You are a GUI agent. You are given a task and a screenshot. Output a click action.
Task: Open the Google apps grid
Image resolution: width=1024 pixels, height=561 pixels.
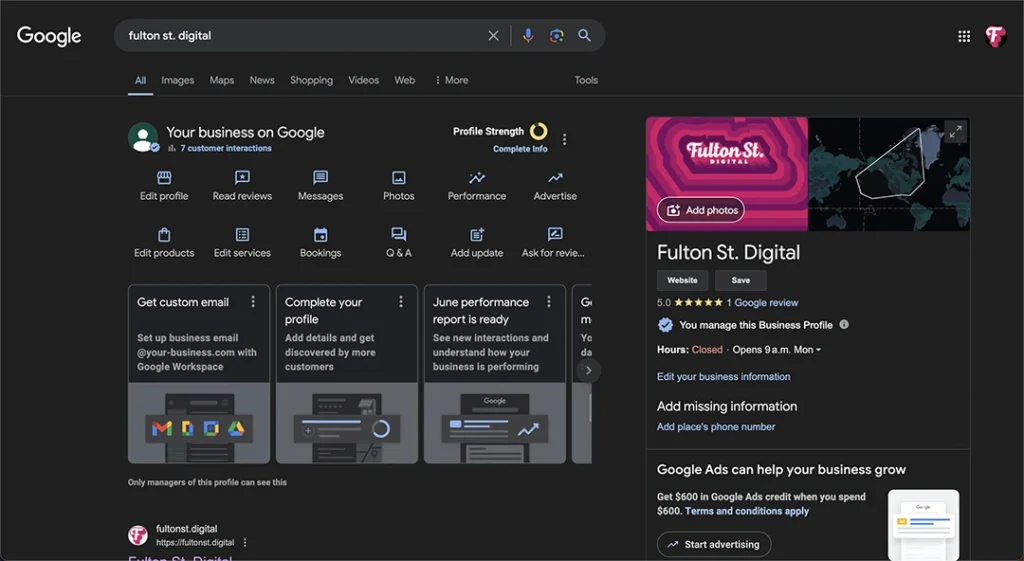964,37
